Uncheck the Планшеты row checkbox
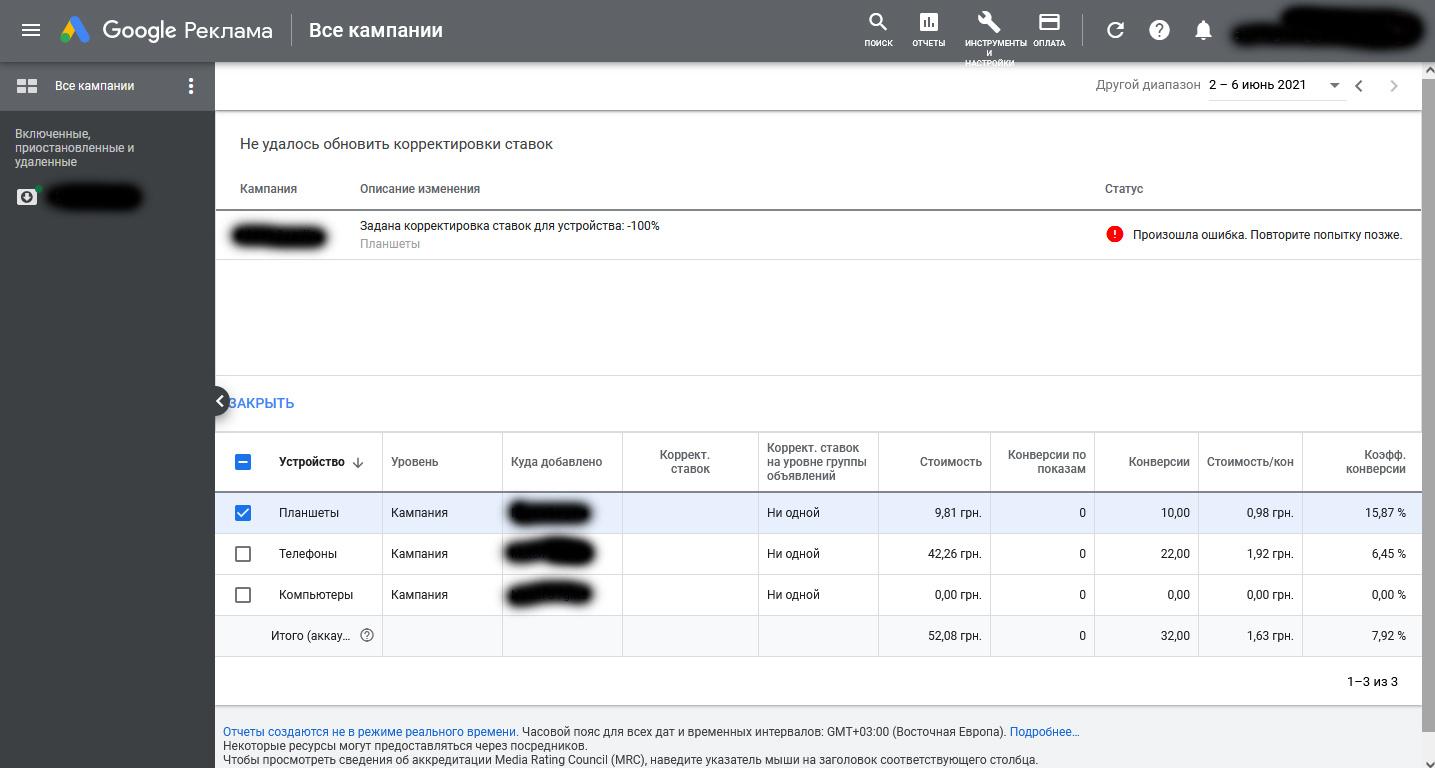The image size is (1435, 768). point(243,513)
